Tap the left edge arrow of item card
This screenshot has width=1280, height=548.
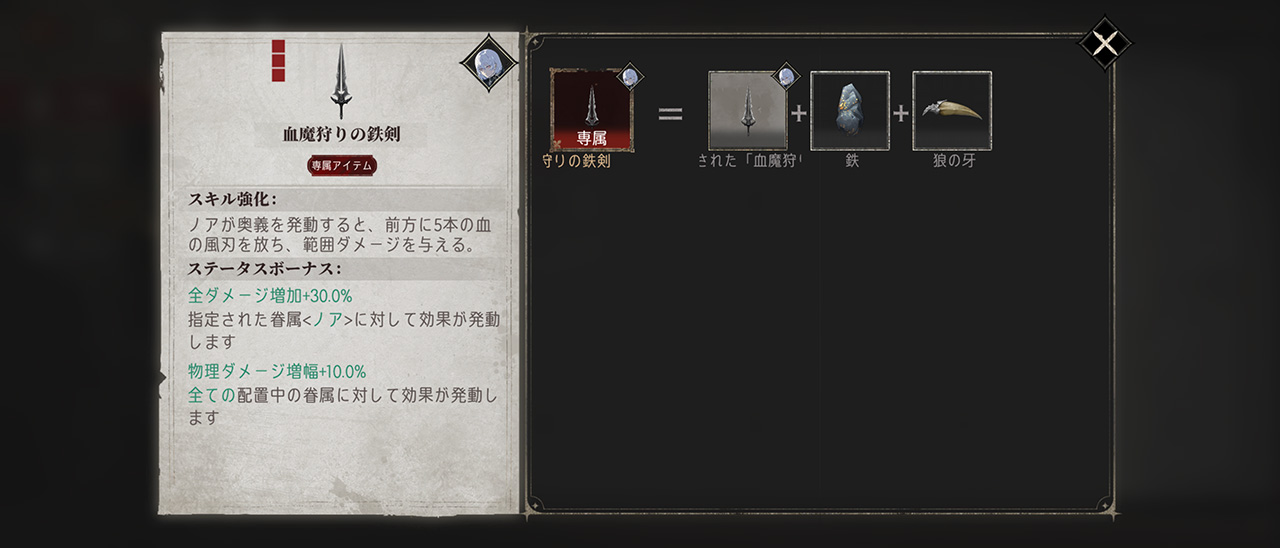161,378
